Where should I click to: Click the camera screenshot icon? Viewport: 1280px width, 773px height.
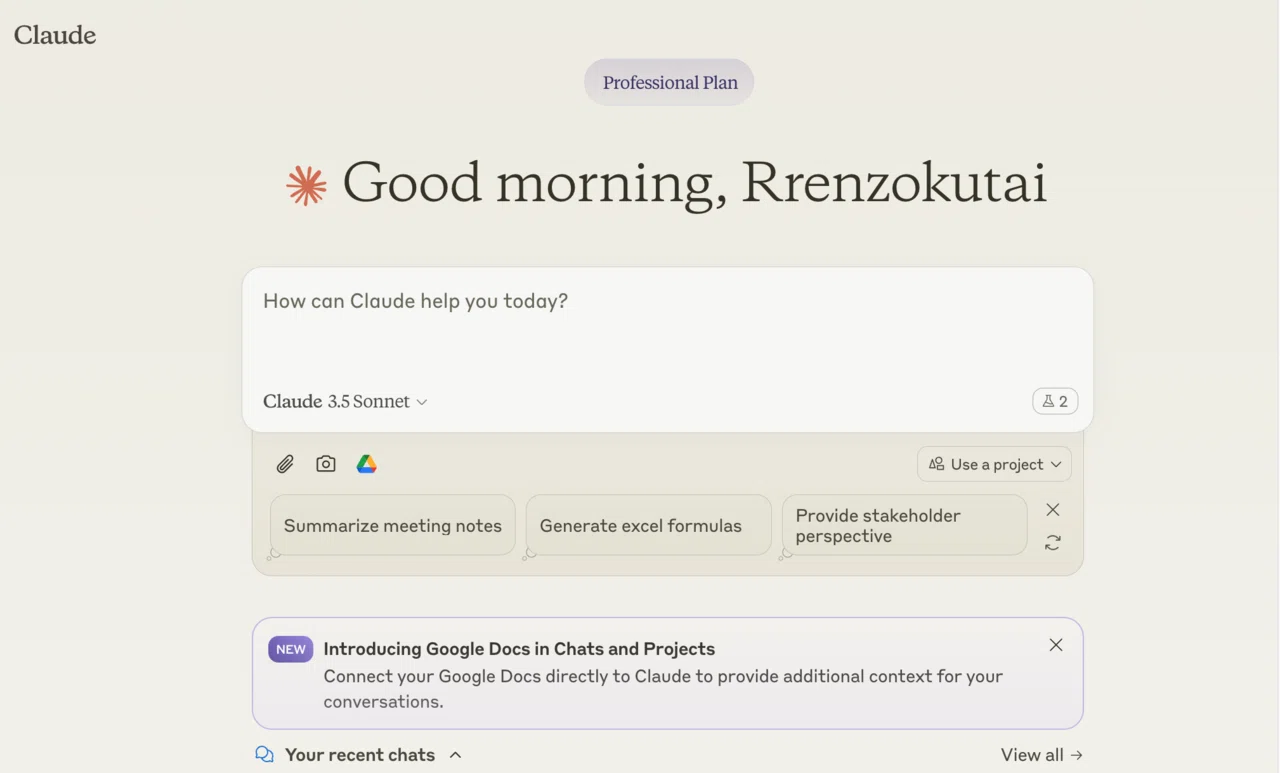click(x=326, y=464)
